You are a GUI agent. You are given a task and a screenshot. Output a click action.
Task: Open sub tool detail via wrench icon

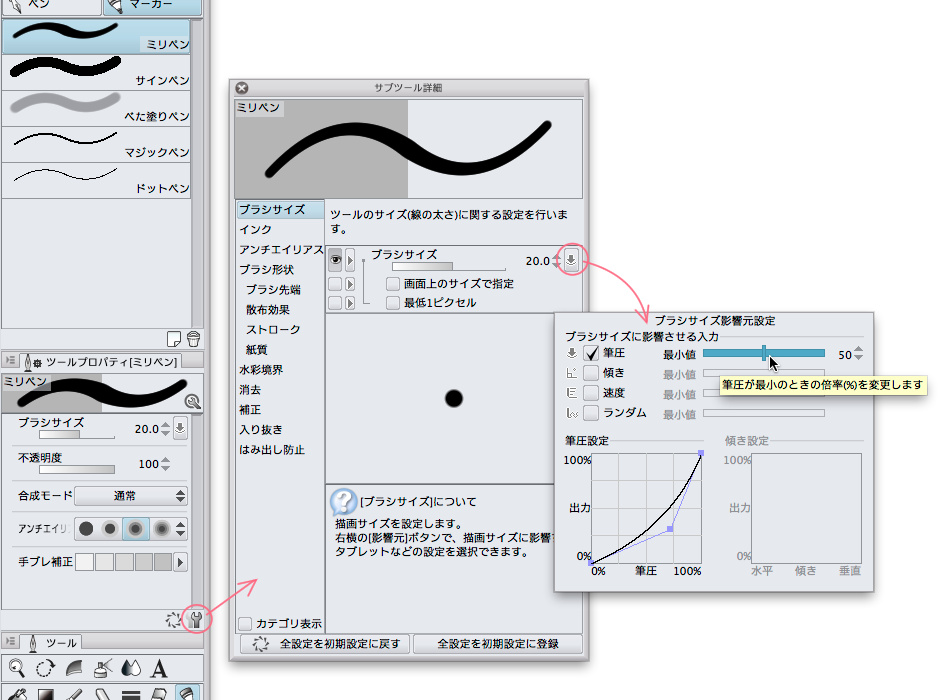[x=196, y=620]
